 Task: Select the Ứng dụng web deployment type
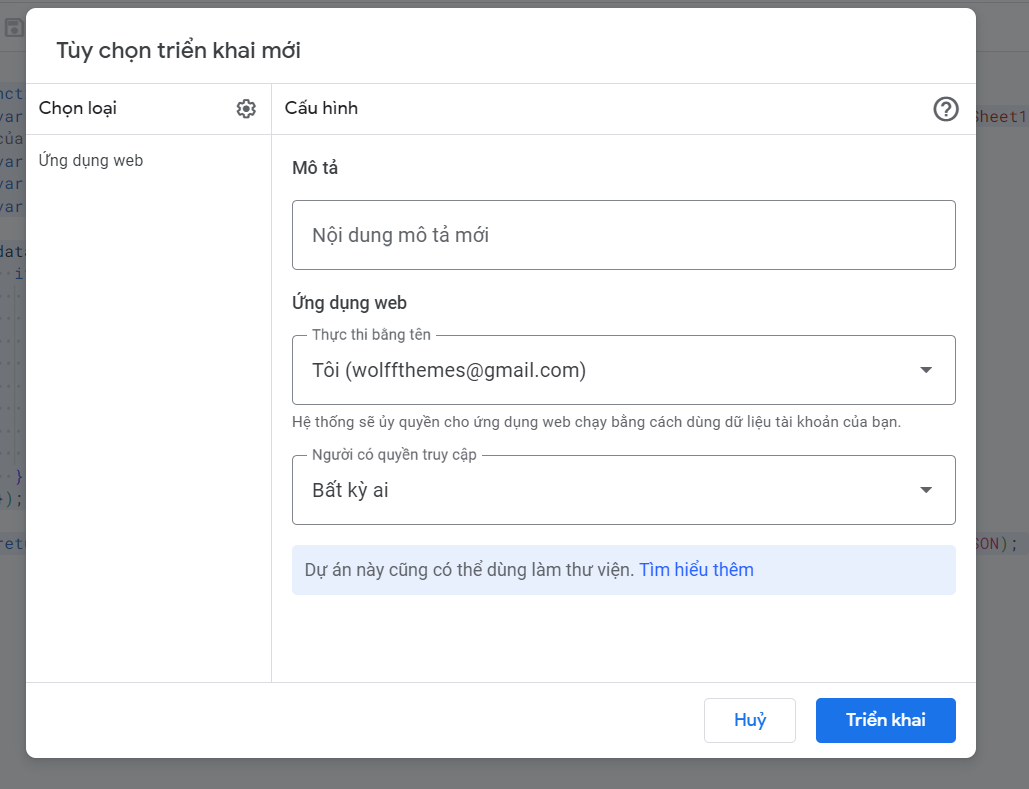(91, 160)
